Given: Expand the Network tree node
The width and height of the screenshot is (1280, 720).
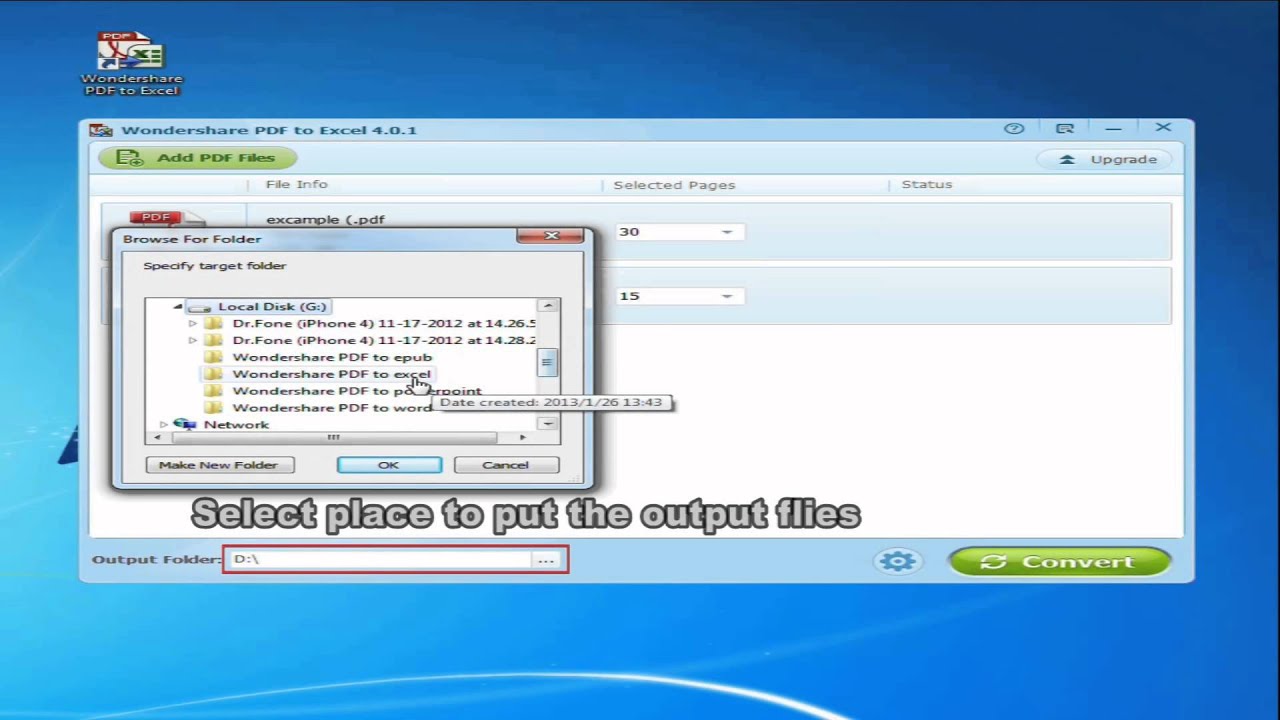Looking at the screenshot, I should (x=163, y=425).
